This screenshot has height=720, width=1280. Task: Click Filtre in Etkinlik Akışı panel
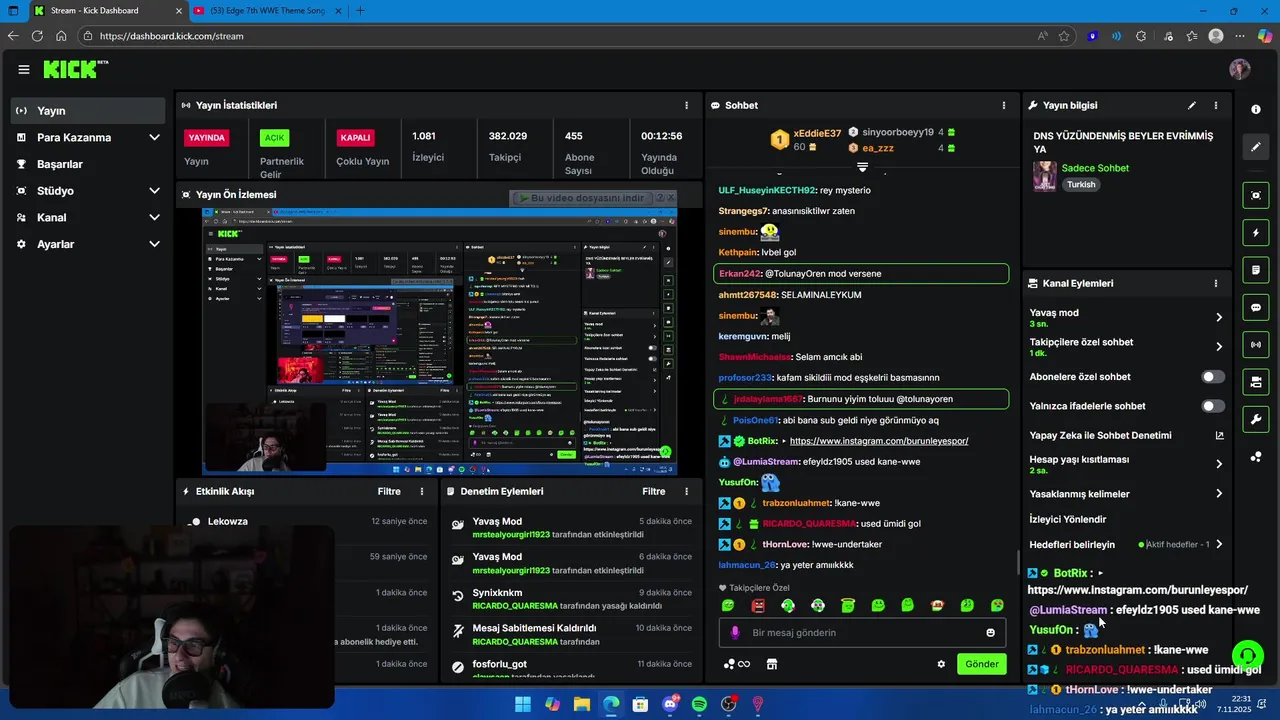click(x=389, y=491)
